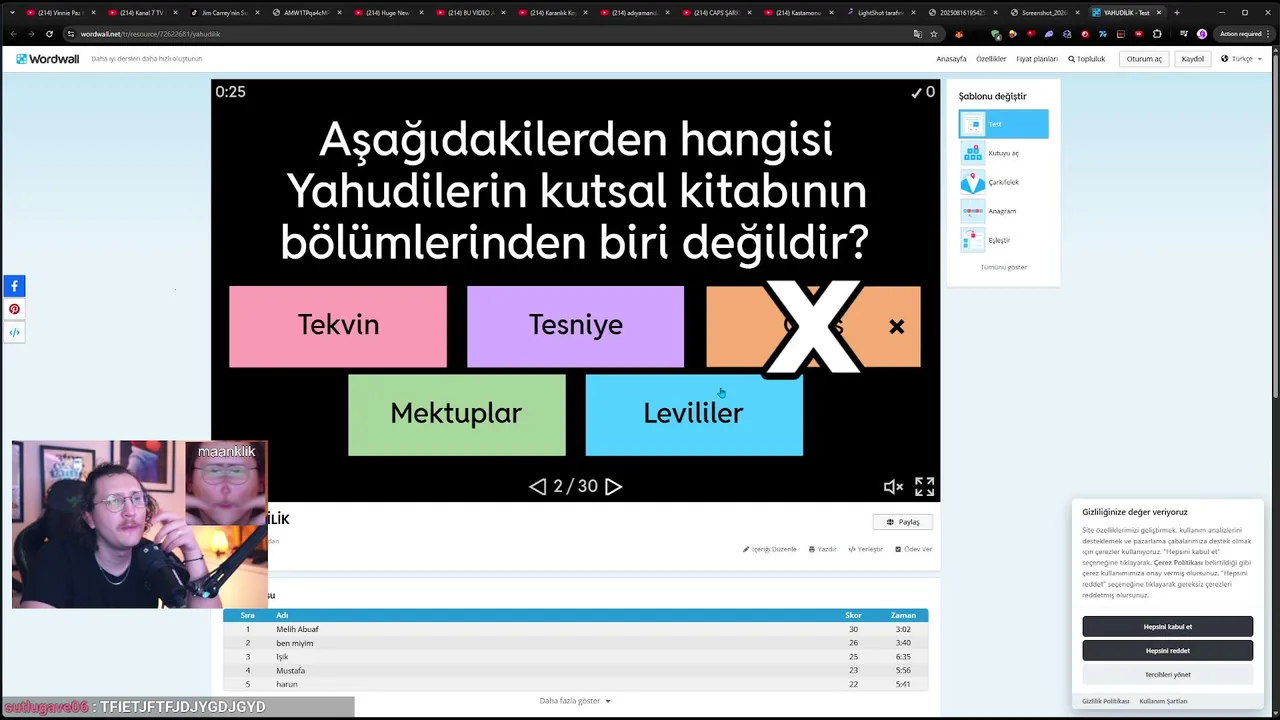Select leaderboard row Melih Abuaf
1280x720 pixels.
point(575,629)
